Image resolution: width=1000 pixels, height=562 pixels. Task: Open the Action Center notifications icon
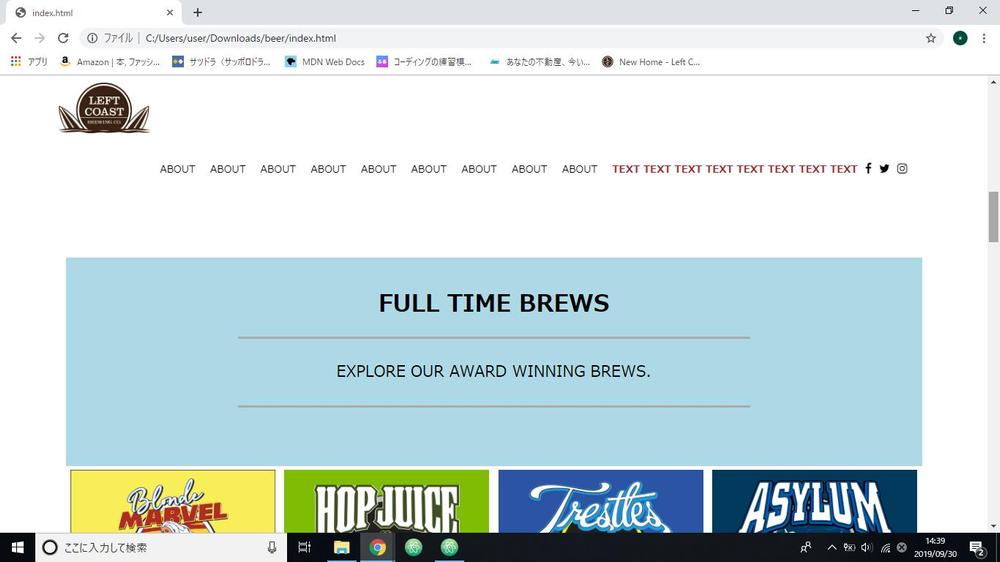[x=977, y=547]
